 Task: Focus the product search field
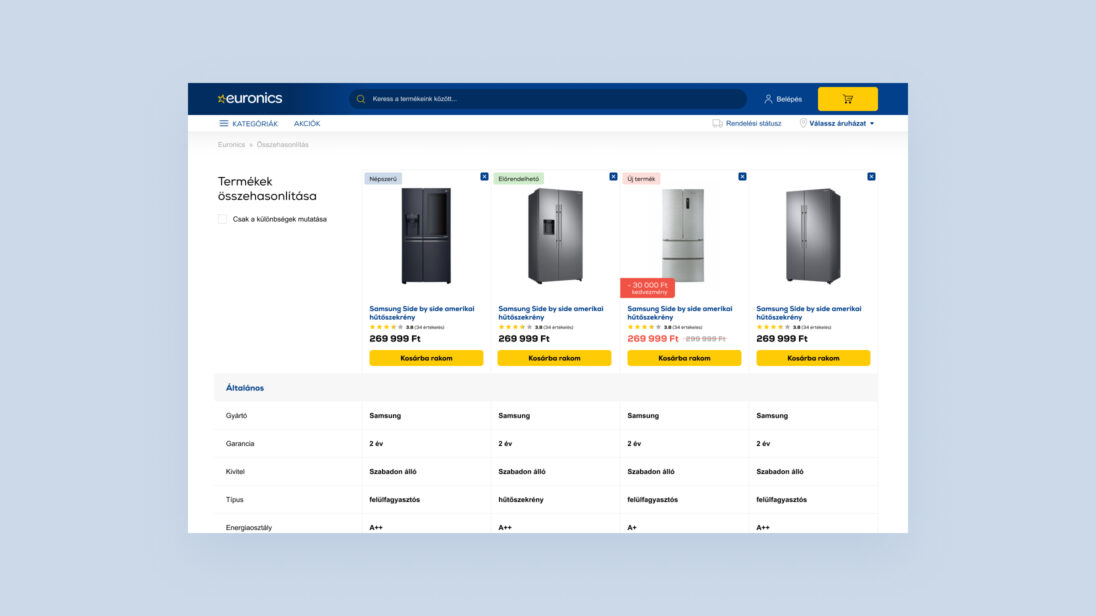pyautogui.click(x=547, y=99)
